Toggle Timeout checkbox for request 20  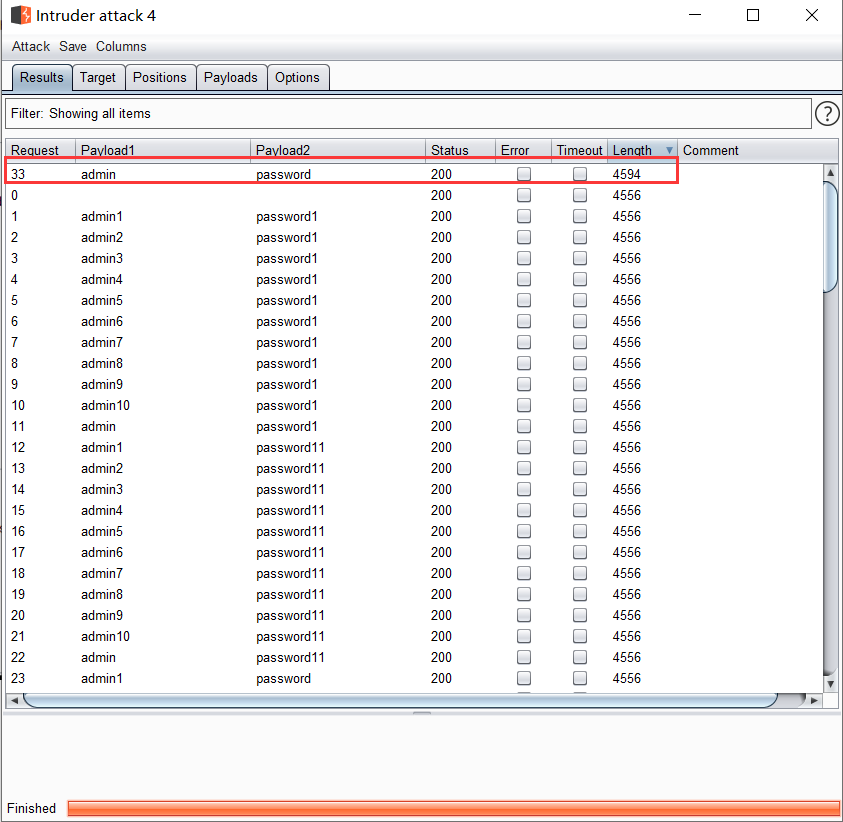580,615
